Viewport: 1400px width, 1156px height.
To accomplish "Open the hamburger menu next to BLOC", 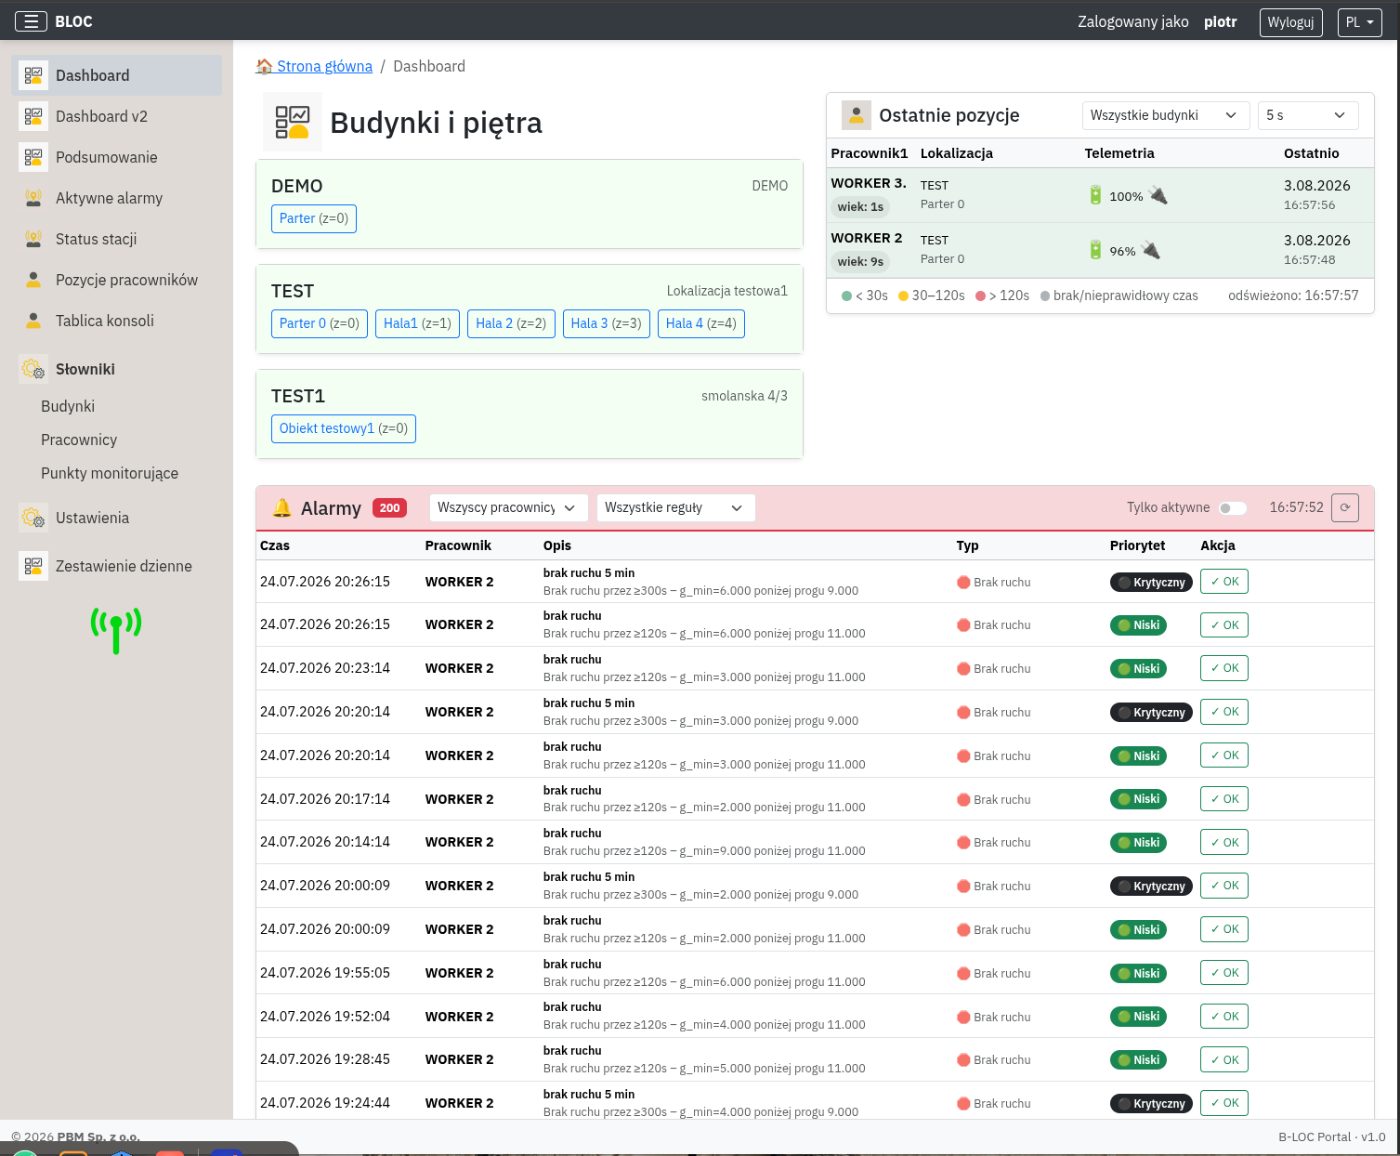I will point(30,21).
